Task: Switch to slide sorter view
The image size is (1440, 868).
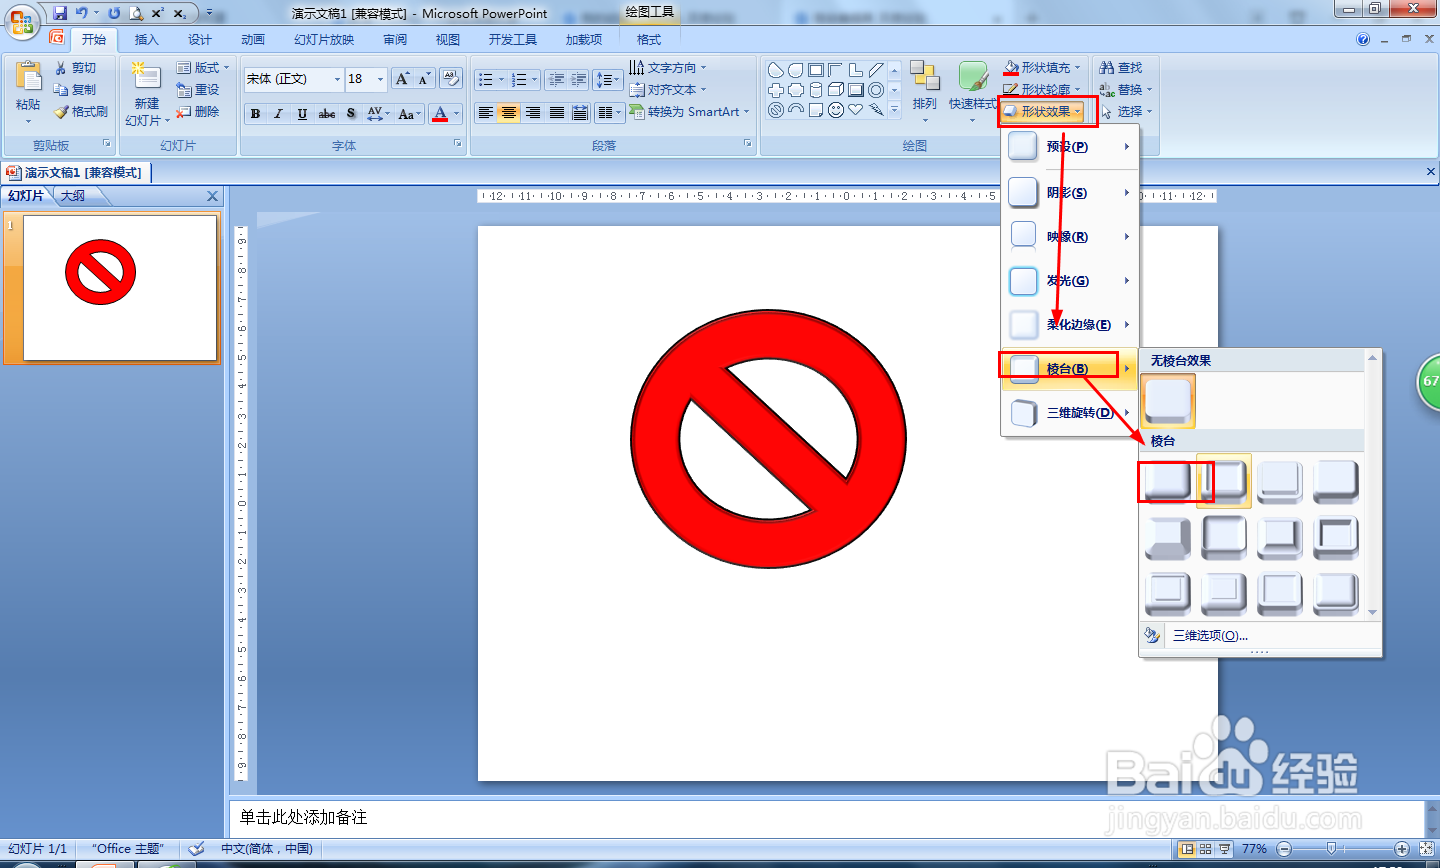Action: (1206, 849)
